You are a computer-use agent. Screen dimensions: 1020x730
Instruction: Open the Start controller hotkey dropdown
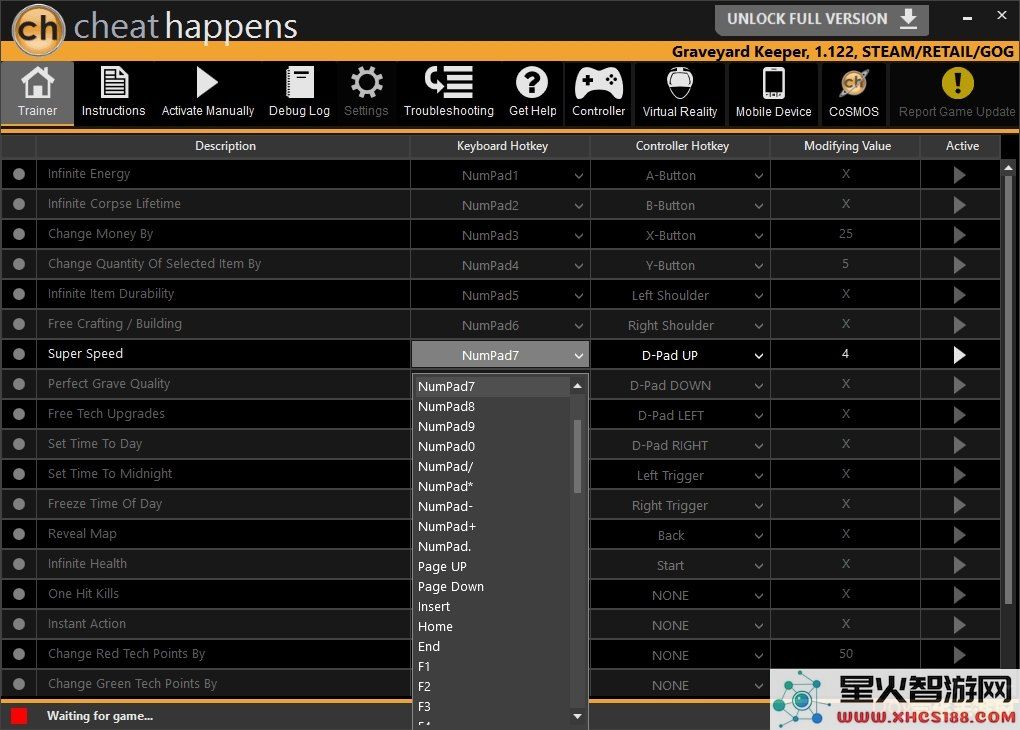coord(680,565)
